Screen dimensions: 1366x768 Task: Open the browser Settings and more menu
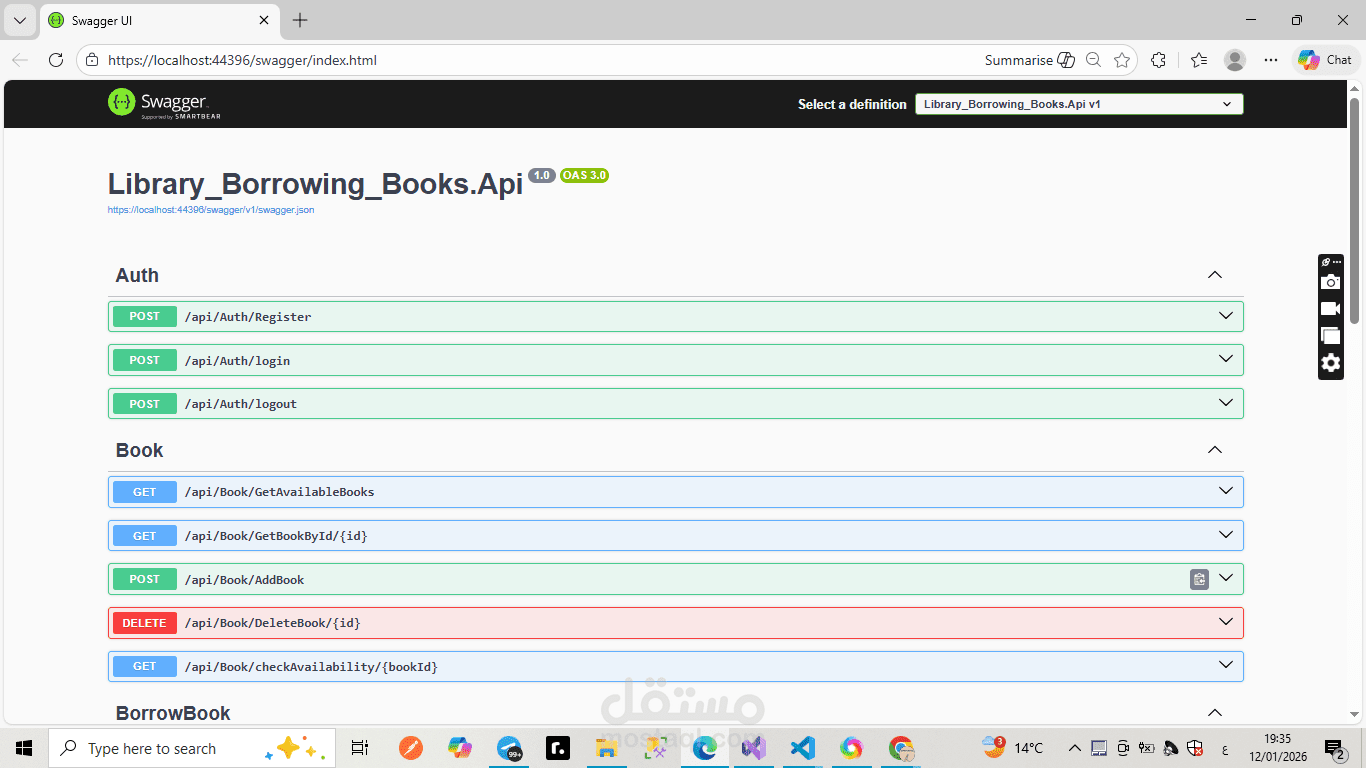point(1271,60)
